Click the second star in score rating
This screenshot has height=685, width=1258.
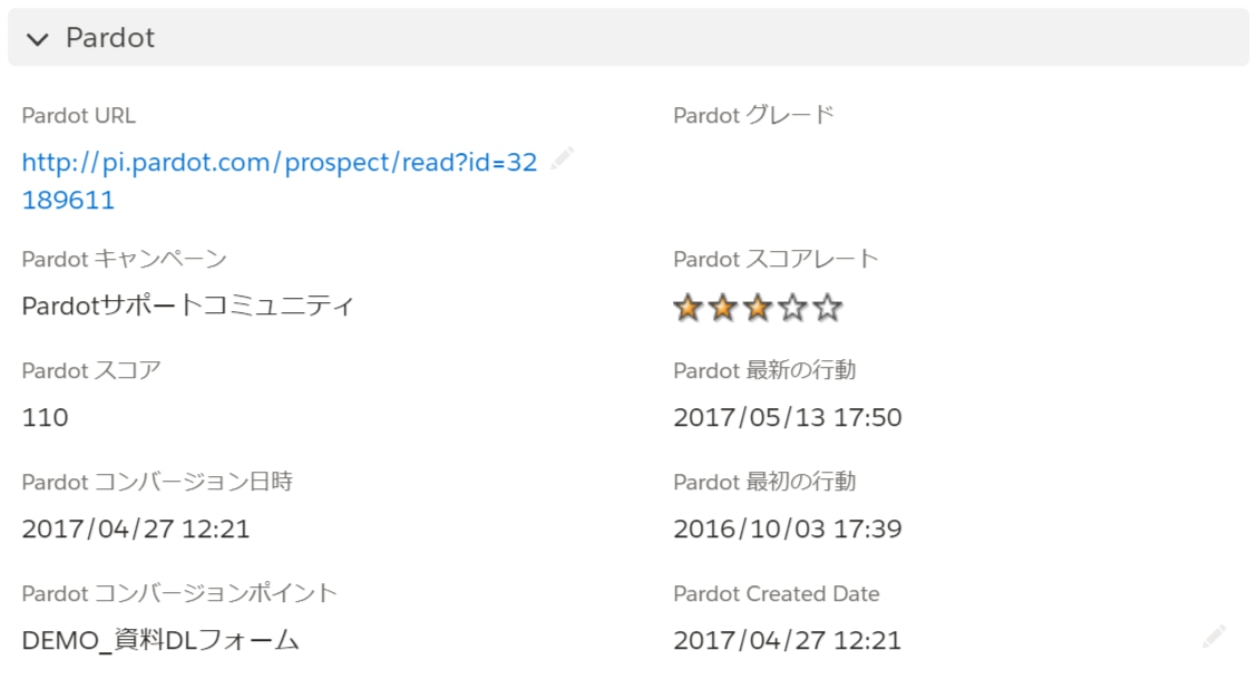pos(722,309)
